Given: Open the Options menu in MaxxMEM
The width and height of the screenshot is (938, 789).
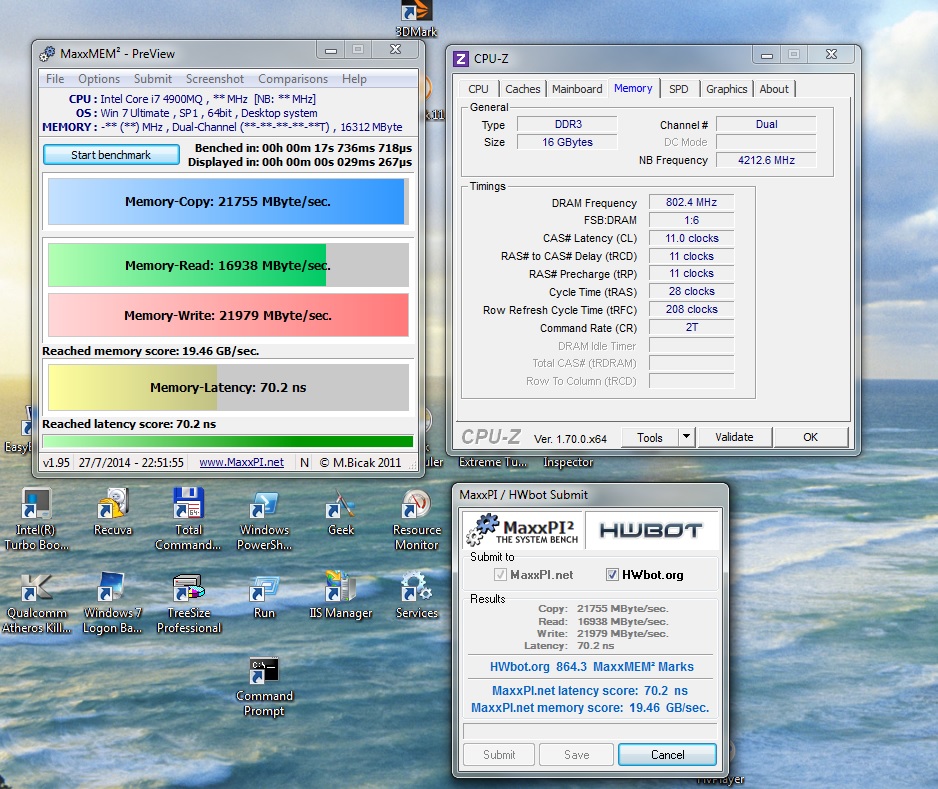Looking at the screenshot, I should [x=99, y=79].
